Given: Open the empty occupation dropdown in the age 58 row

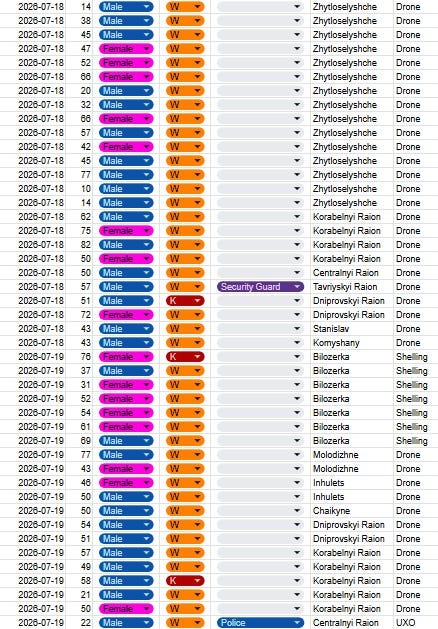Looking at the screenshot, I should pyautogui.click(x=260, y=581).
